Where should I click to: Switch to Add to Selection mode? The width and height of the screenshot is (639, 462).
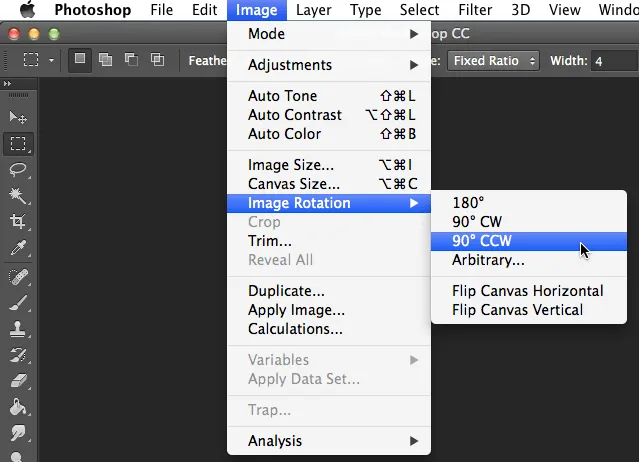[x=105, y=60]
